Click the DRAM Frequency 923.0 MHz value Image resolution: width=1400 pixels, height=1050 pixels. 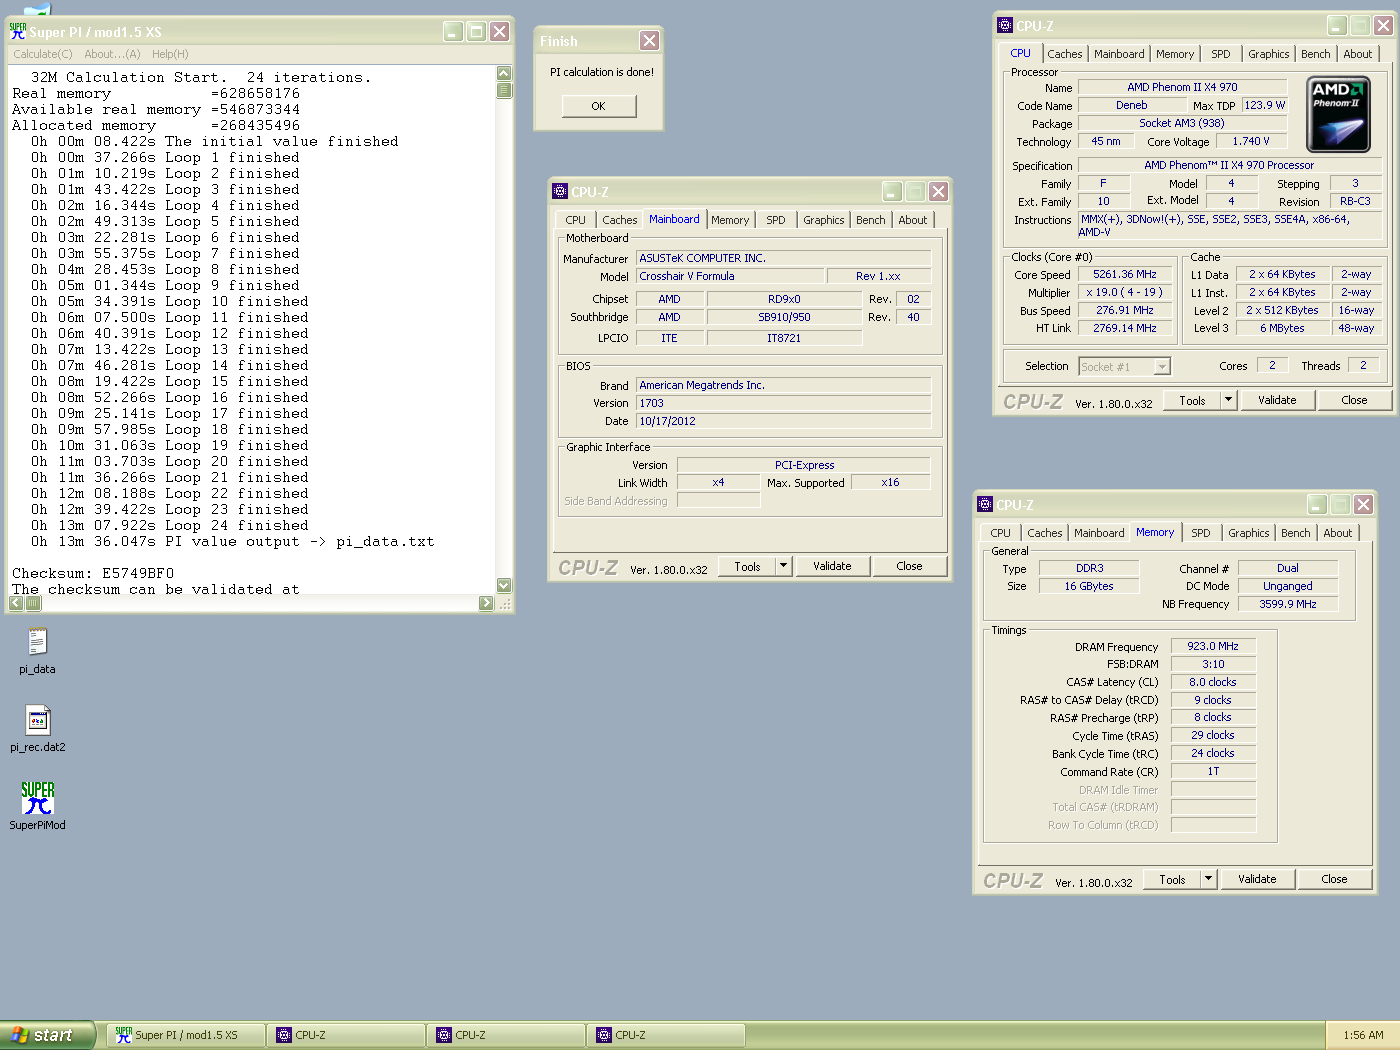(1213, 646)
